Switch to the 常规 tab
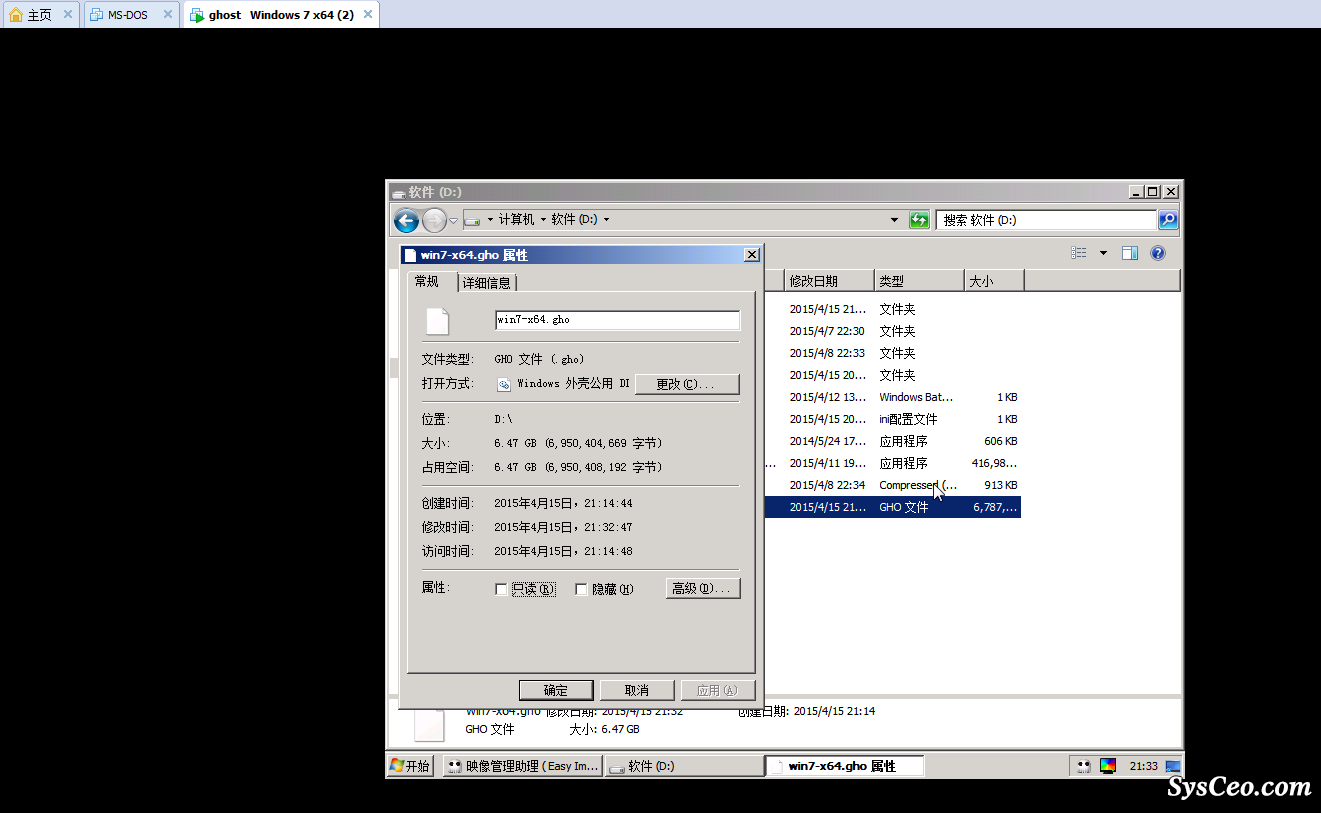This screenshot has width=1321, height=813. point(428,281)
